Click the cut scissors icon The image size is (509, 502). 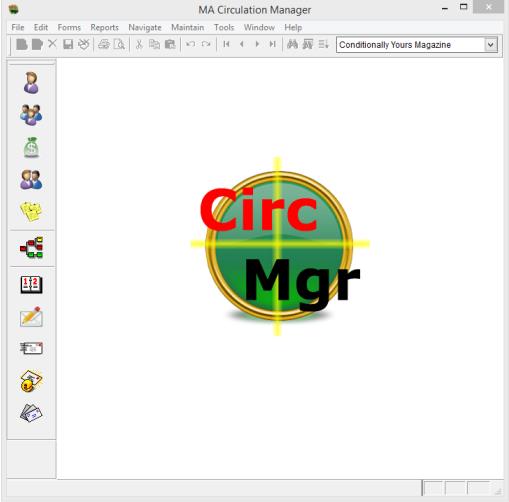(x=139, y=44)
